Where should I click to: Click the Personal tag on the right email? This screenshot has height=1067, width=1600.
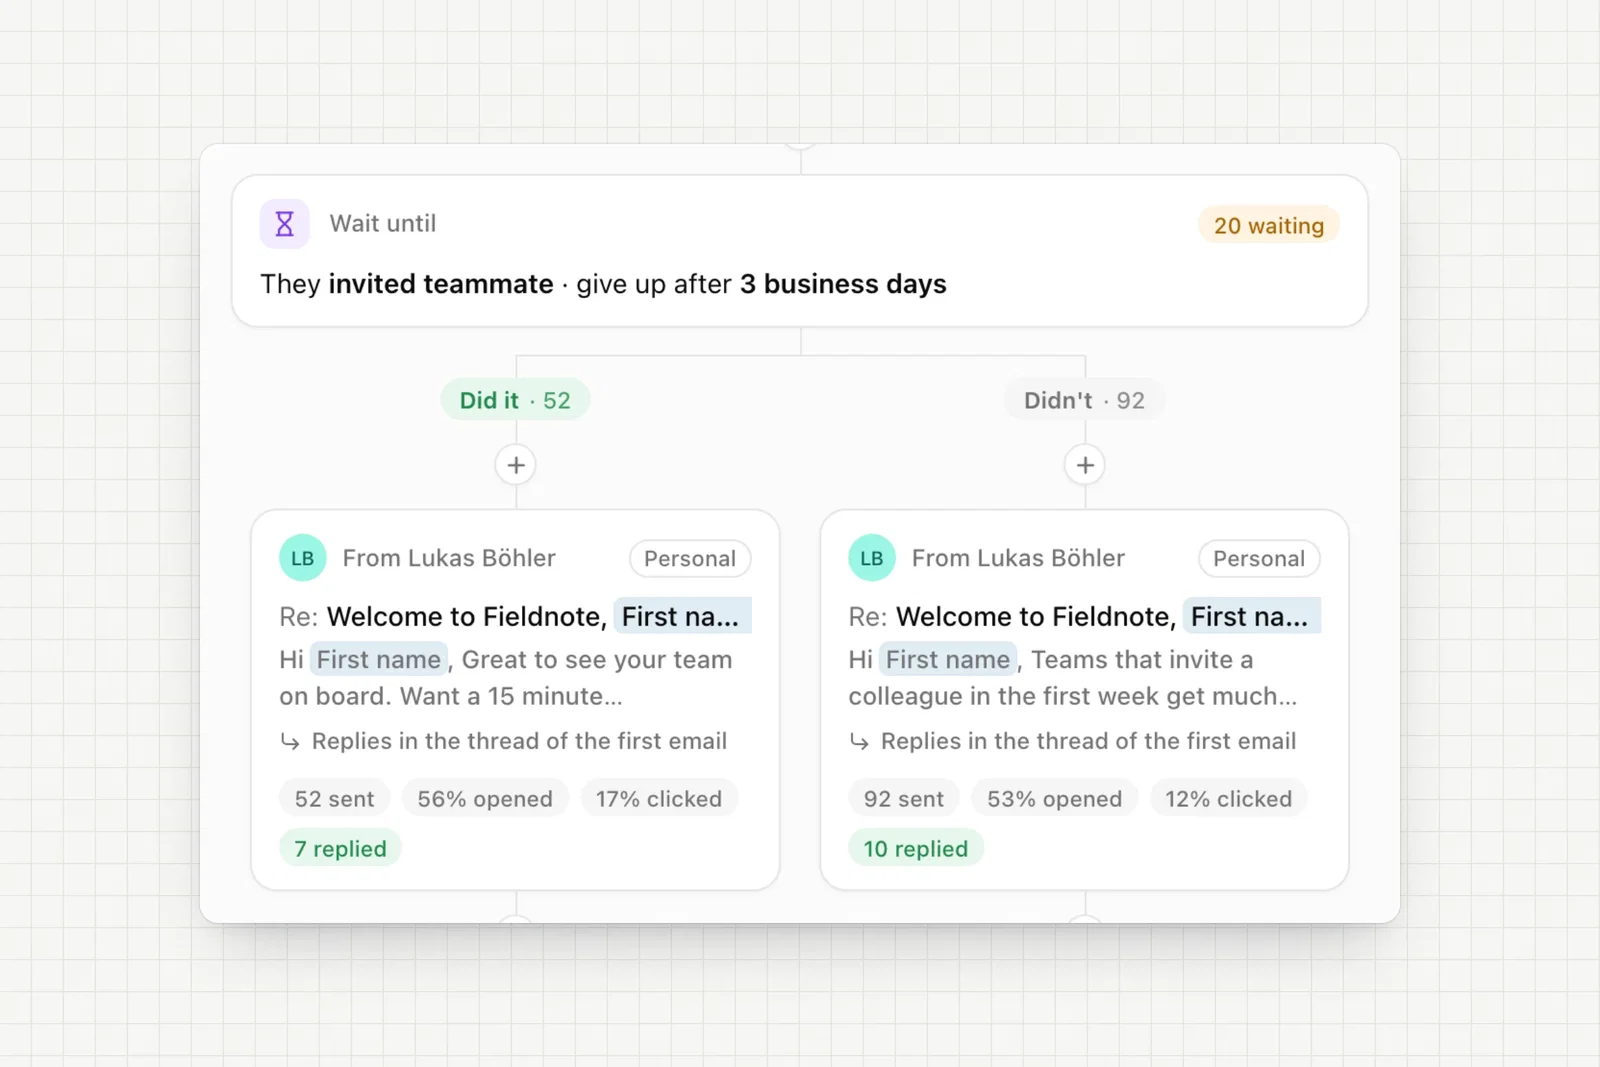click(1259, 559)
